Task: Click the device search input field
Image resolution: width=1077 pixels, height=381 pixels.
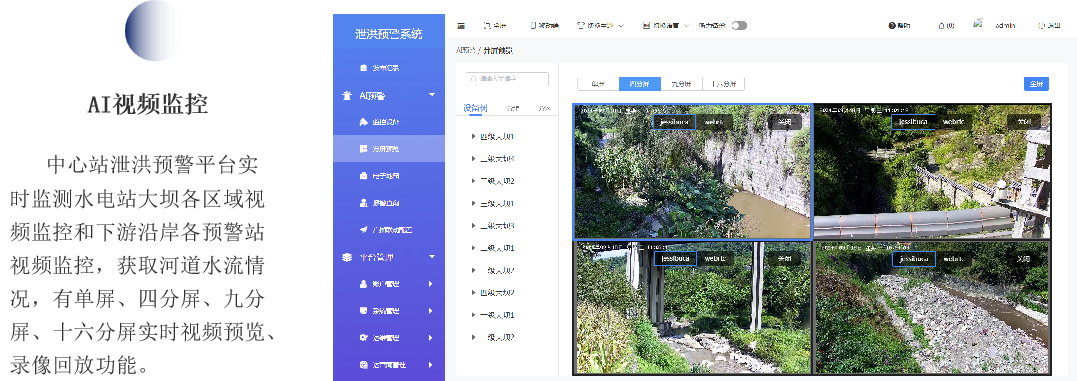Action: pos(507,79)
